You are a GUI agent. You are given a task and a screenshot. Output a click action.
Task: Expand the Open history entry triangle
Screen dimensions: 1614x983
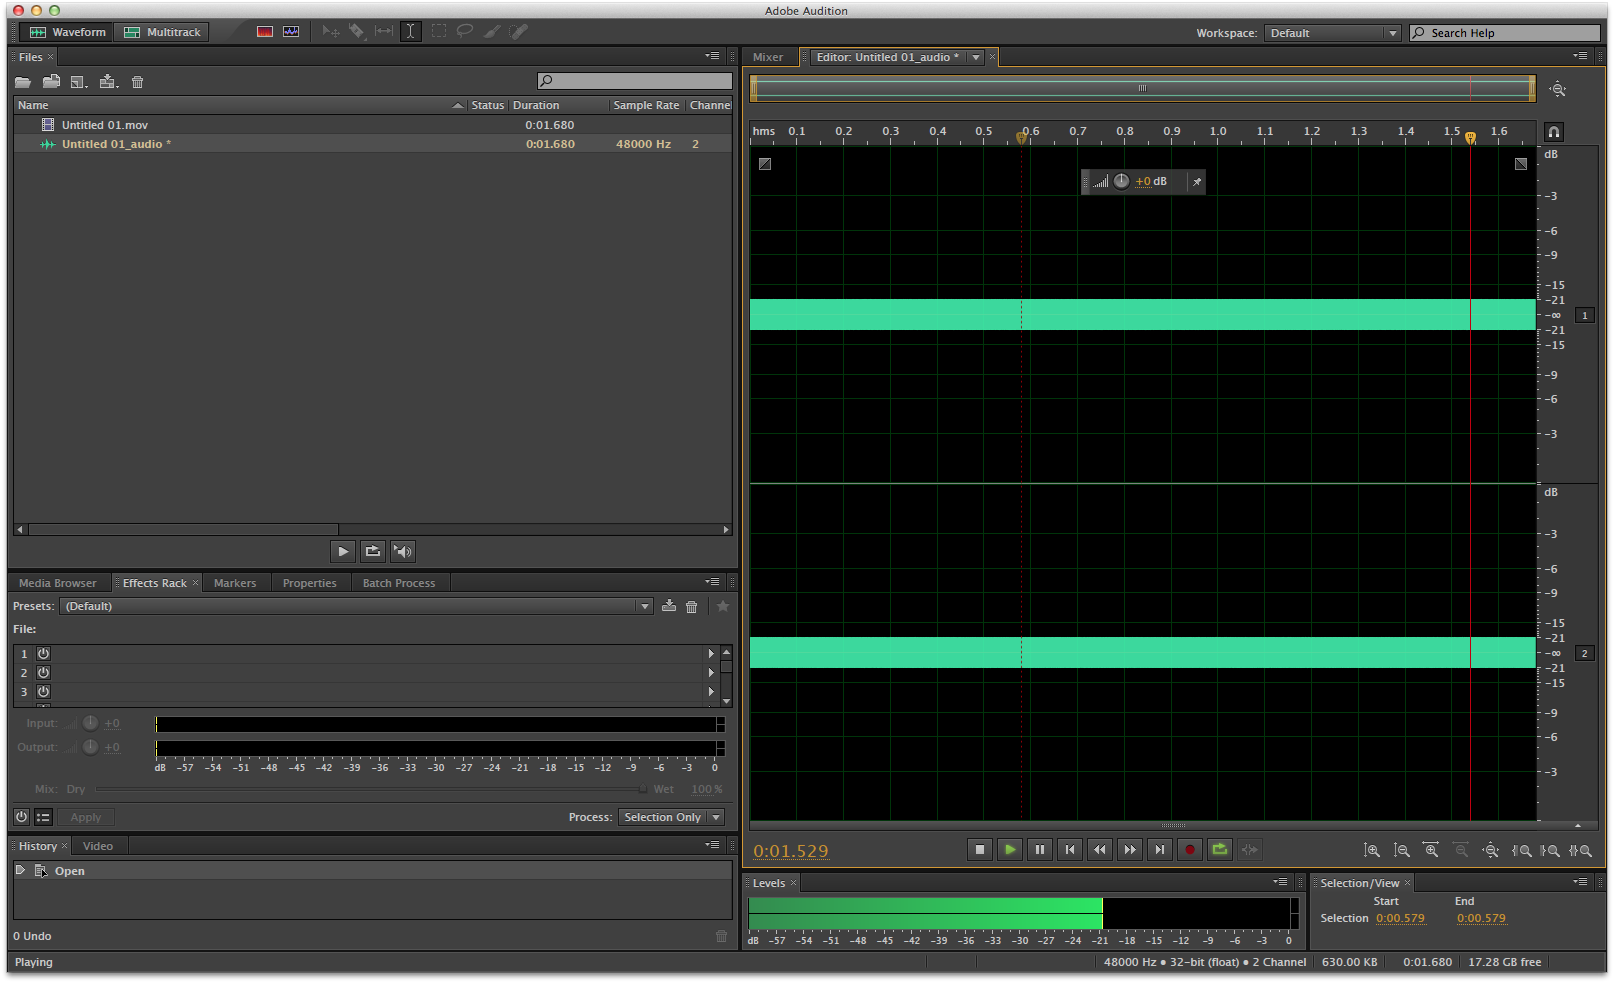pos(20,870)
